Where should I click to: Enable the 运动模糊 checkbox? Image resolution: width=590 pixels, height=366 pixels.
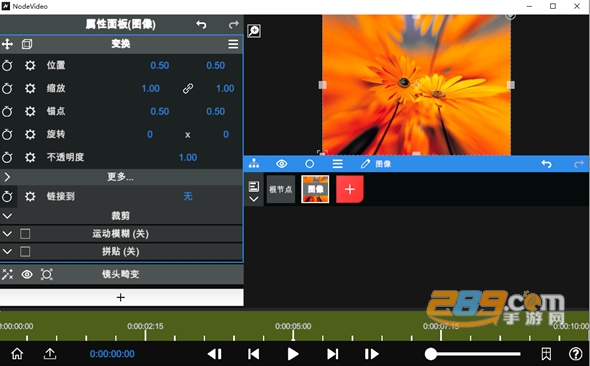click(x=25, y=234)
